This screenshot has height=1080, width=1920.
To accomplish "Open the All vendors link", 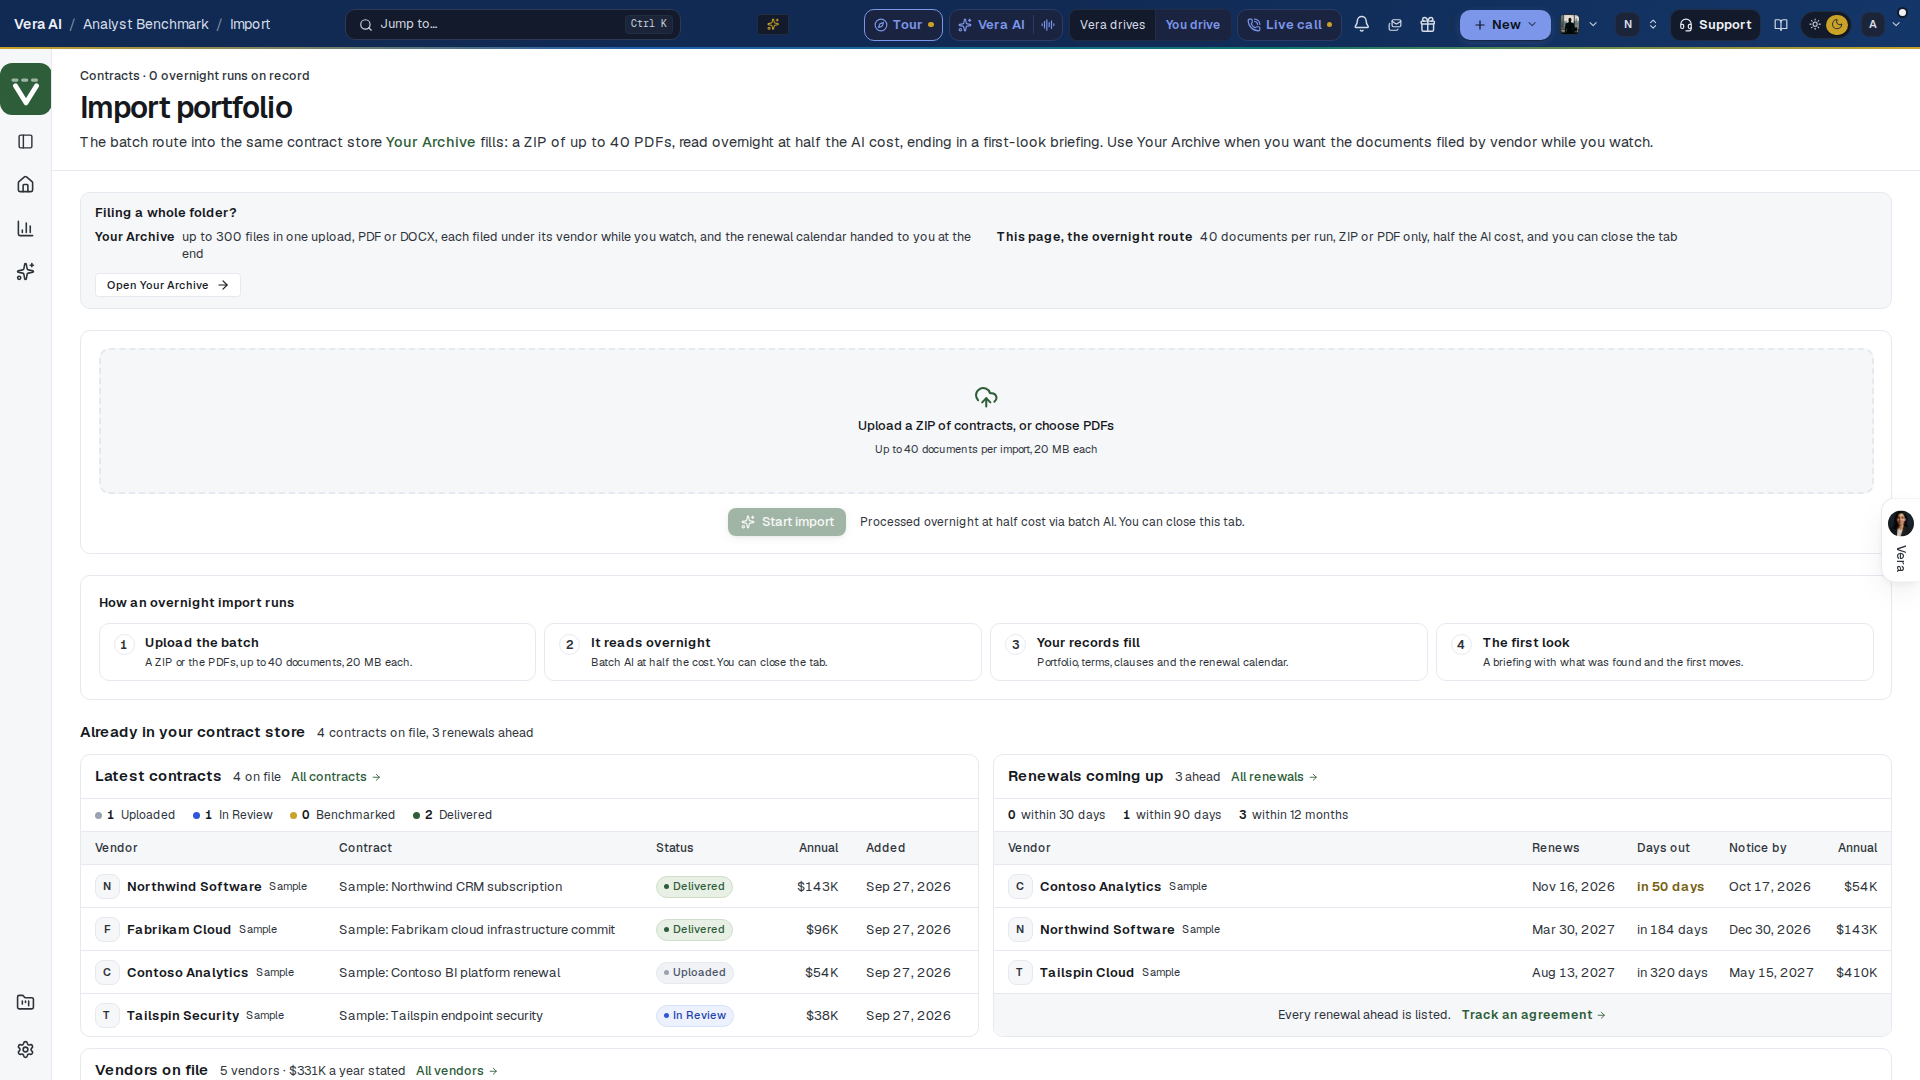I will point(457,1071).
